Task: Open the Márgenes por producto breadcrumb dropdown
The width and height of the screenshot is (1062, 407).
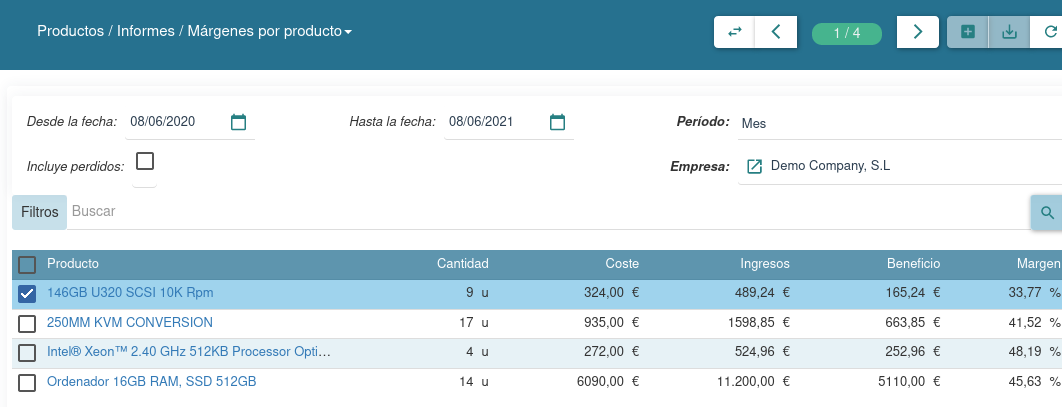Action: [348, 32]
